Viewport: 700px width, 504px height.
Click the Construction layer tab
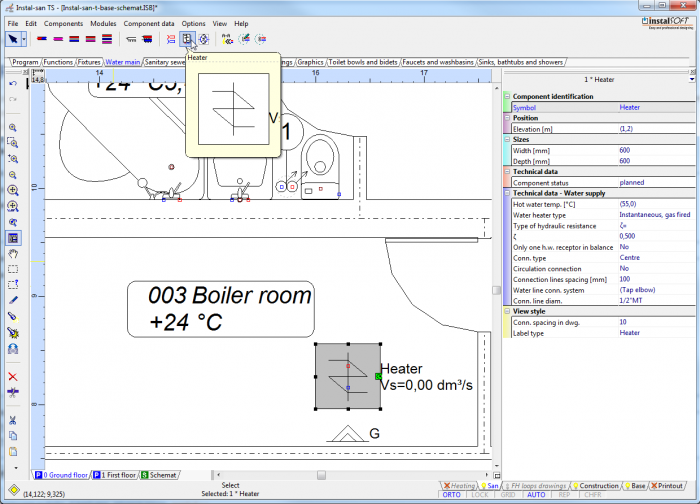[598, 485]
